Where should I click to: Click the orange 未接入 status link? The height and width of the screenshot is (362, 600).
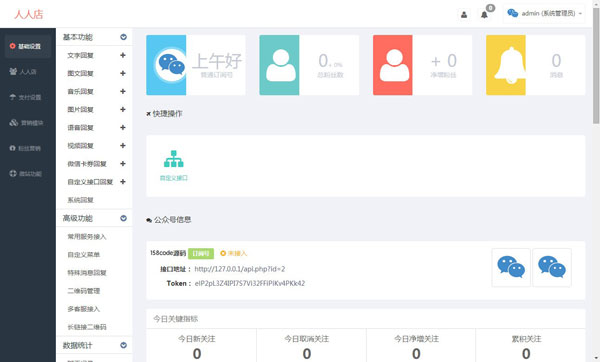point(234,253)
